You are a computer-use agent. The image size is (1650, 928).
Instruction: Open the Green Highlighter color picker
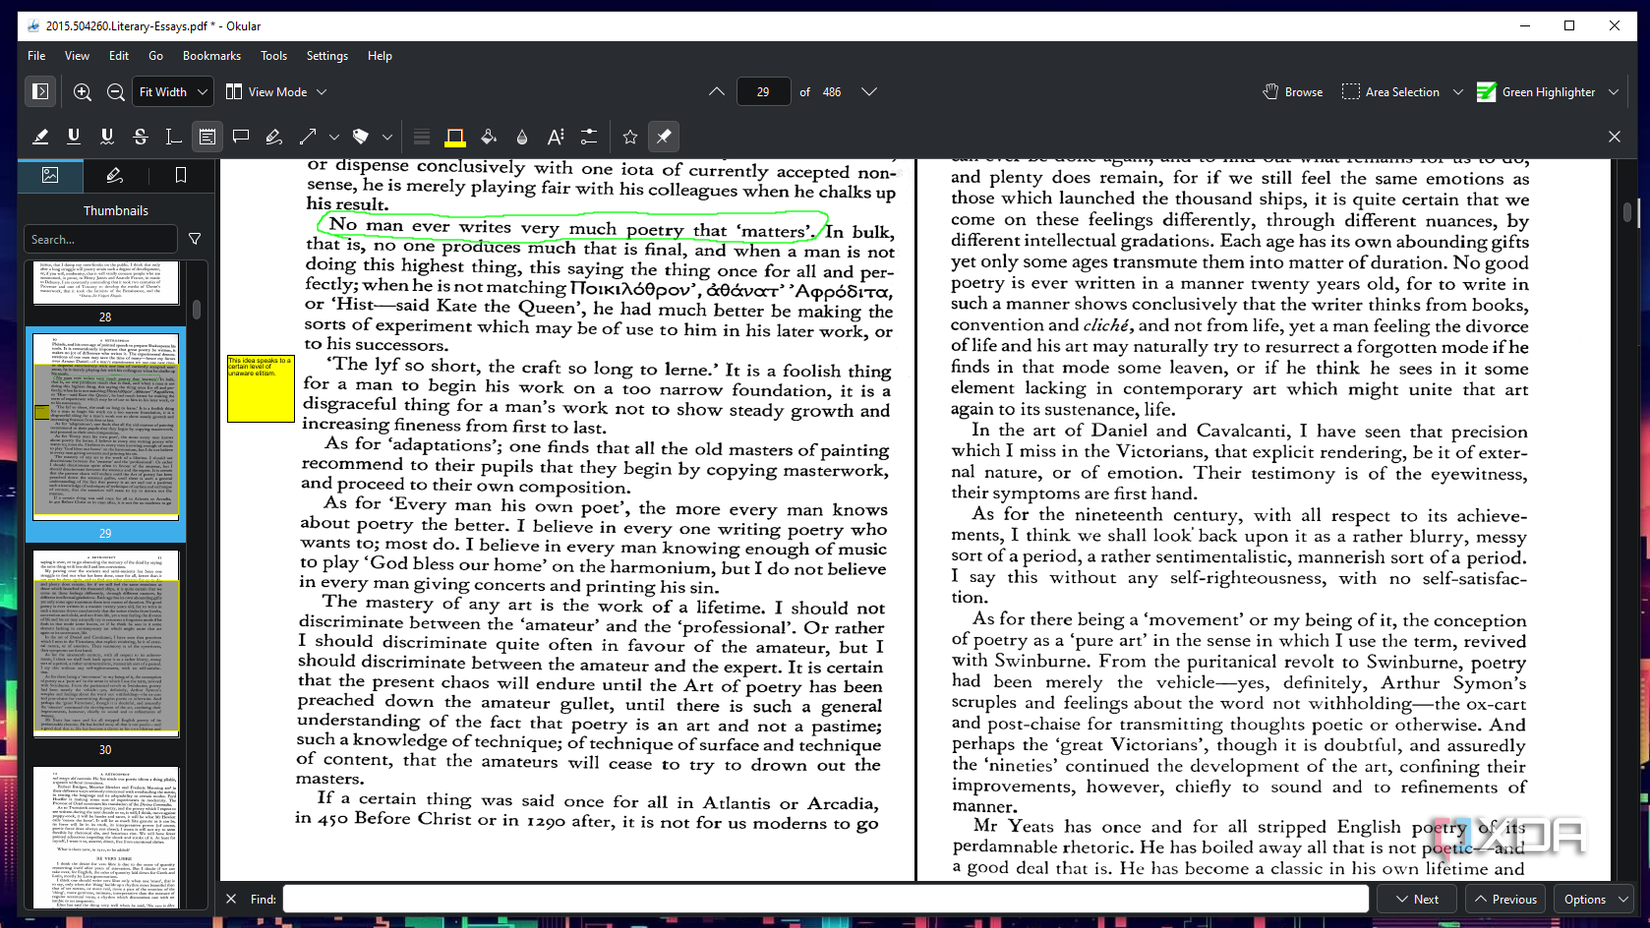[x=1546, y=91]
